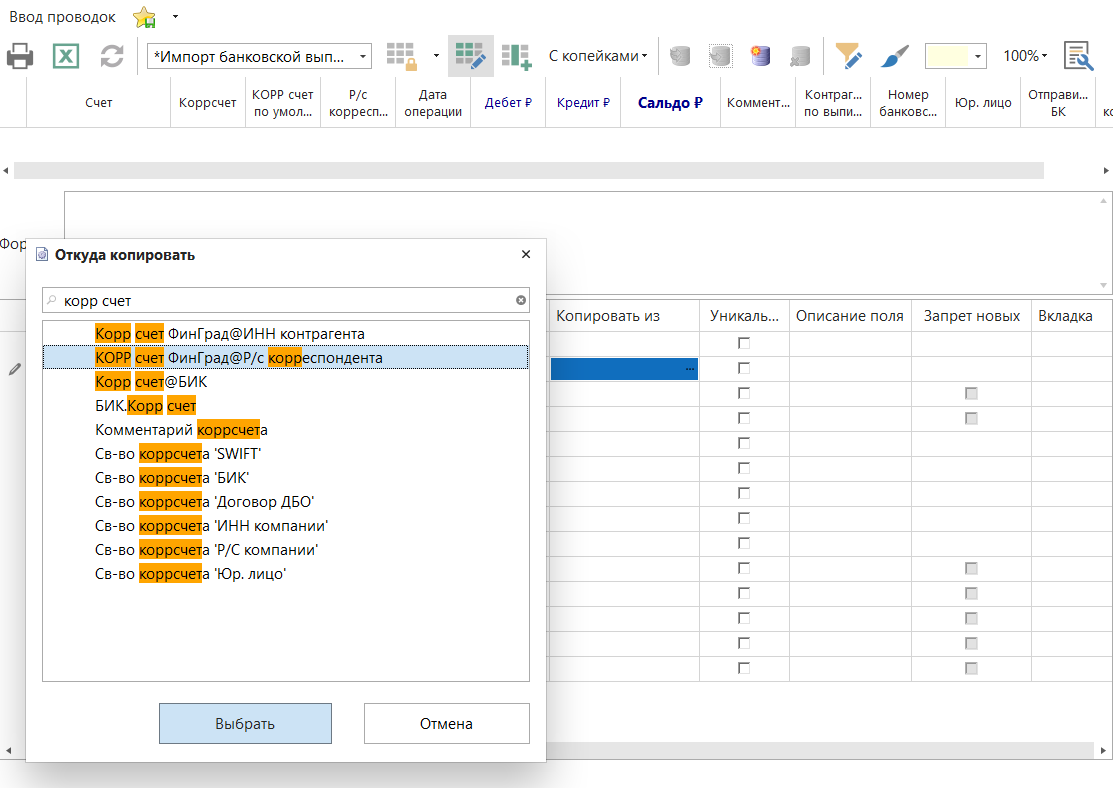
Task: Expand the С копейками dropdown
Action: pyautogui.click(x=598, y=56)
